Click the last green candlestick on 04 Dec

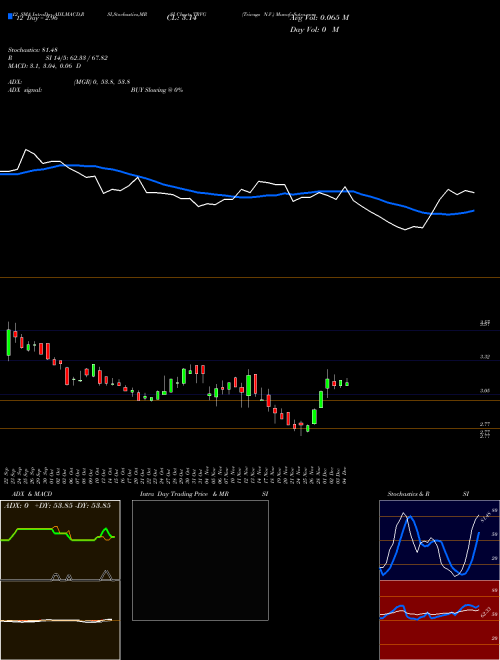347,383
